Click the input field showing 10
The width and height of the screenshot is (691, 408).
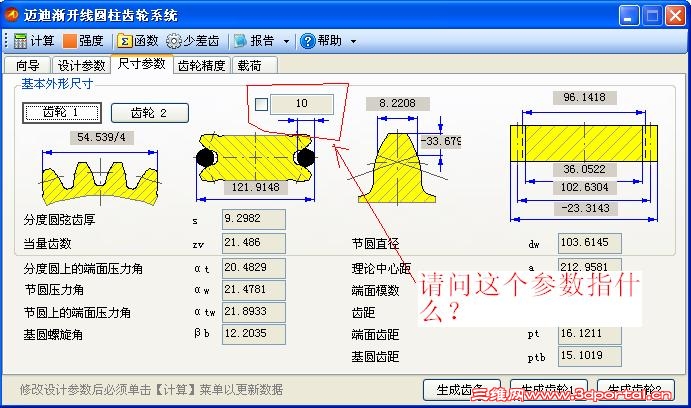click(302, 104)
